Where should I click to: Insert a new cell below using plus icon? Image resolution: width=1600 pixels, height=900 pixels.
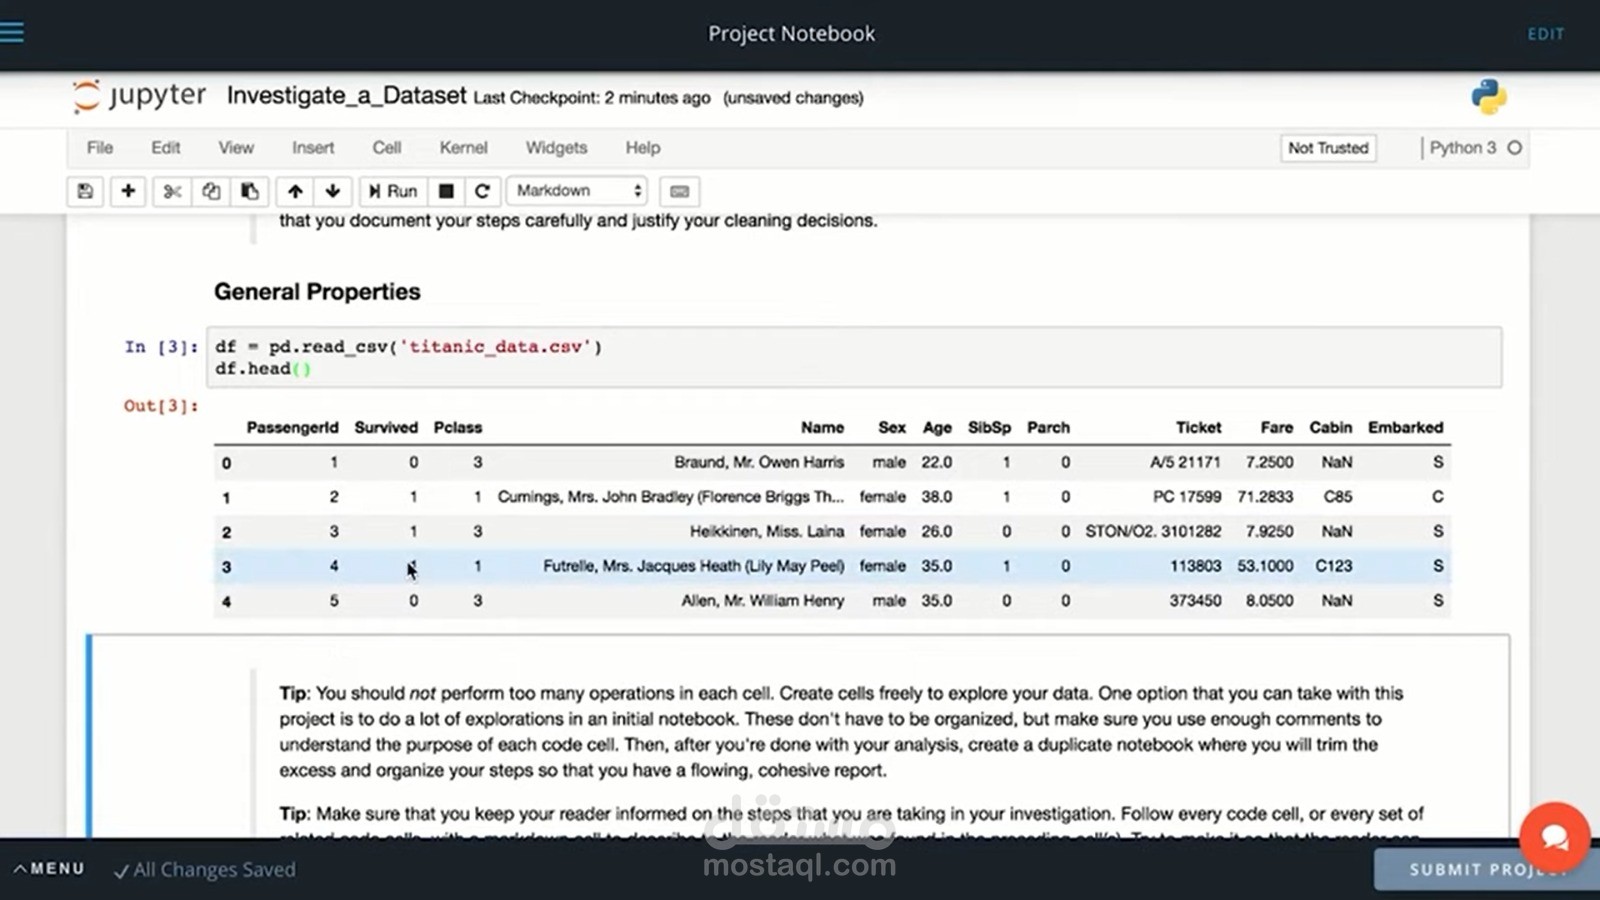128,191
